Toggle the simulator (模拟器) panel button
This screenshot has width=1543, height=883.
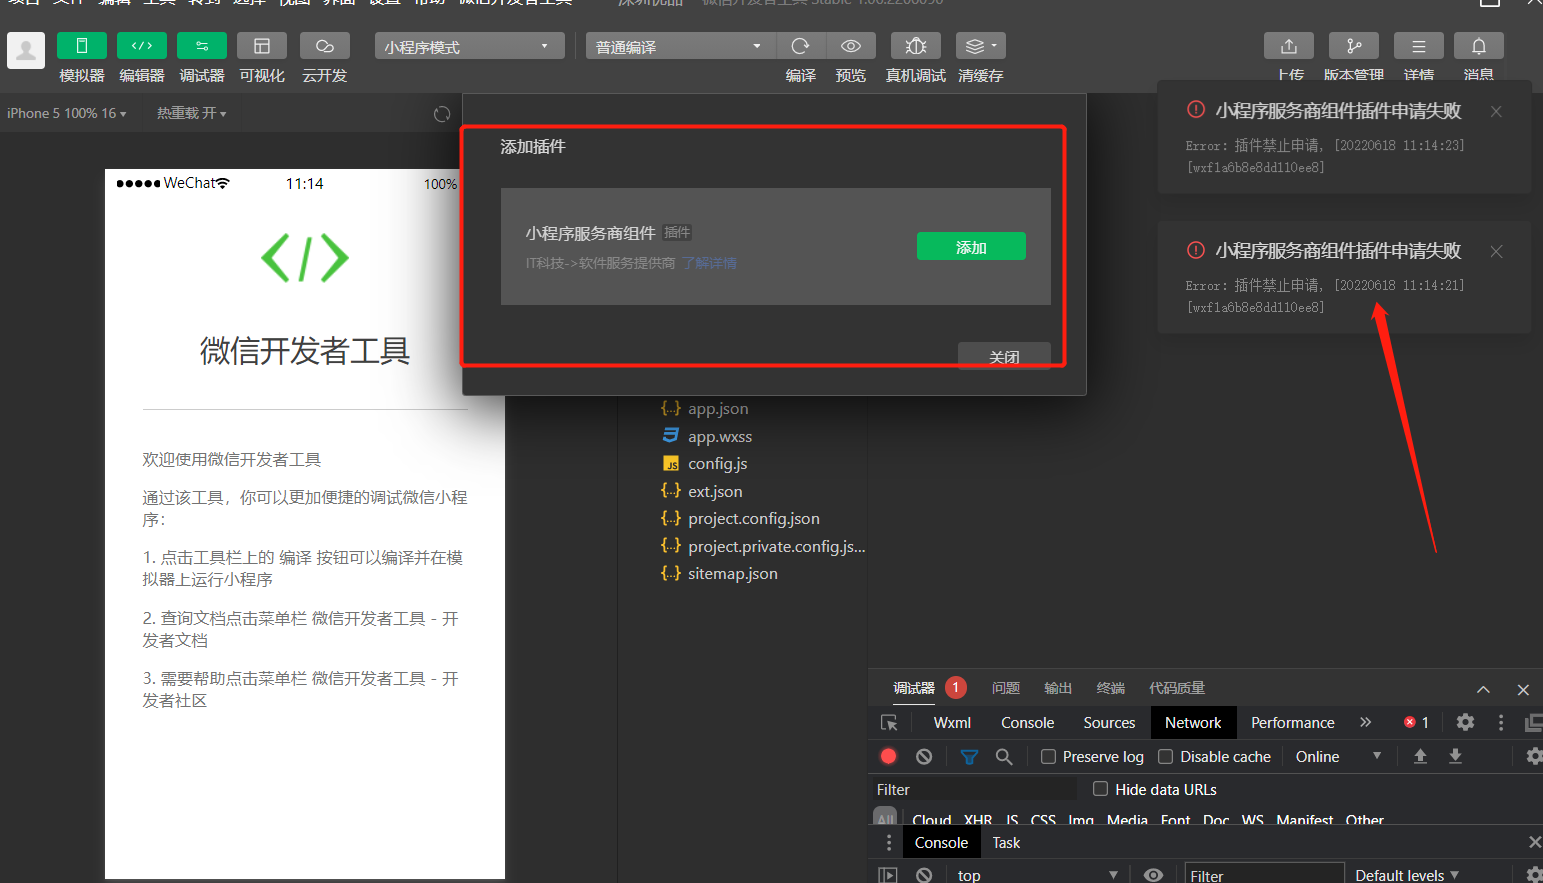(82, 46)
